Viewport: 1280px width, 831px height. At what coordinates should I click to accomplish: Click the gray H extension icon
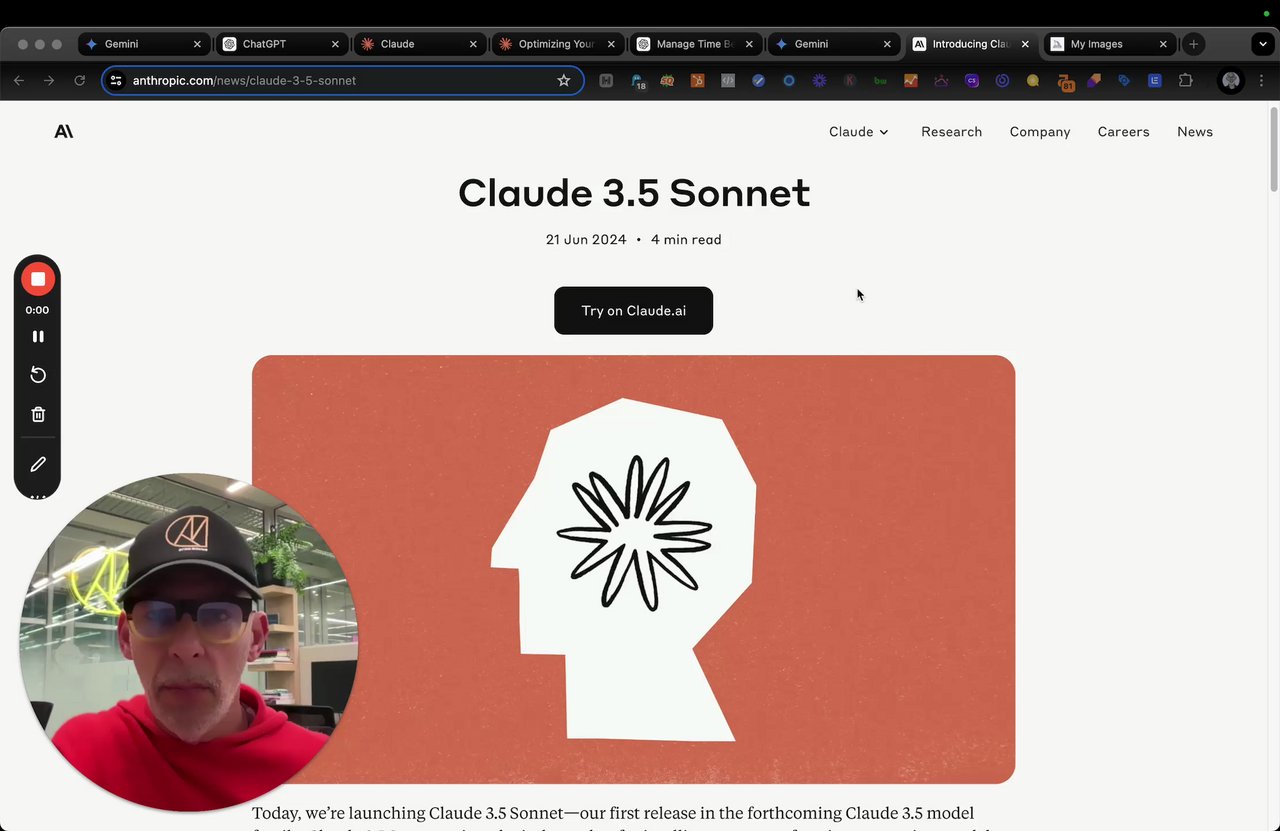[x=606, y=80]
